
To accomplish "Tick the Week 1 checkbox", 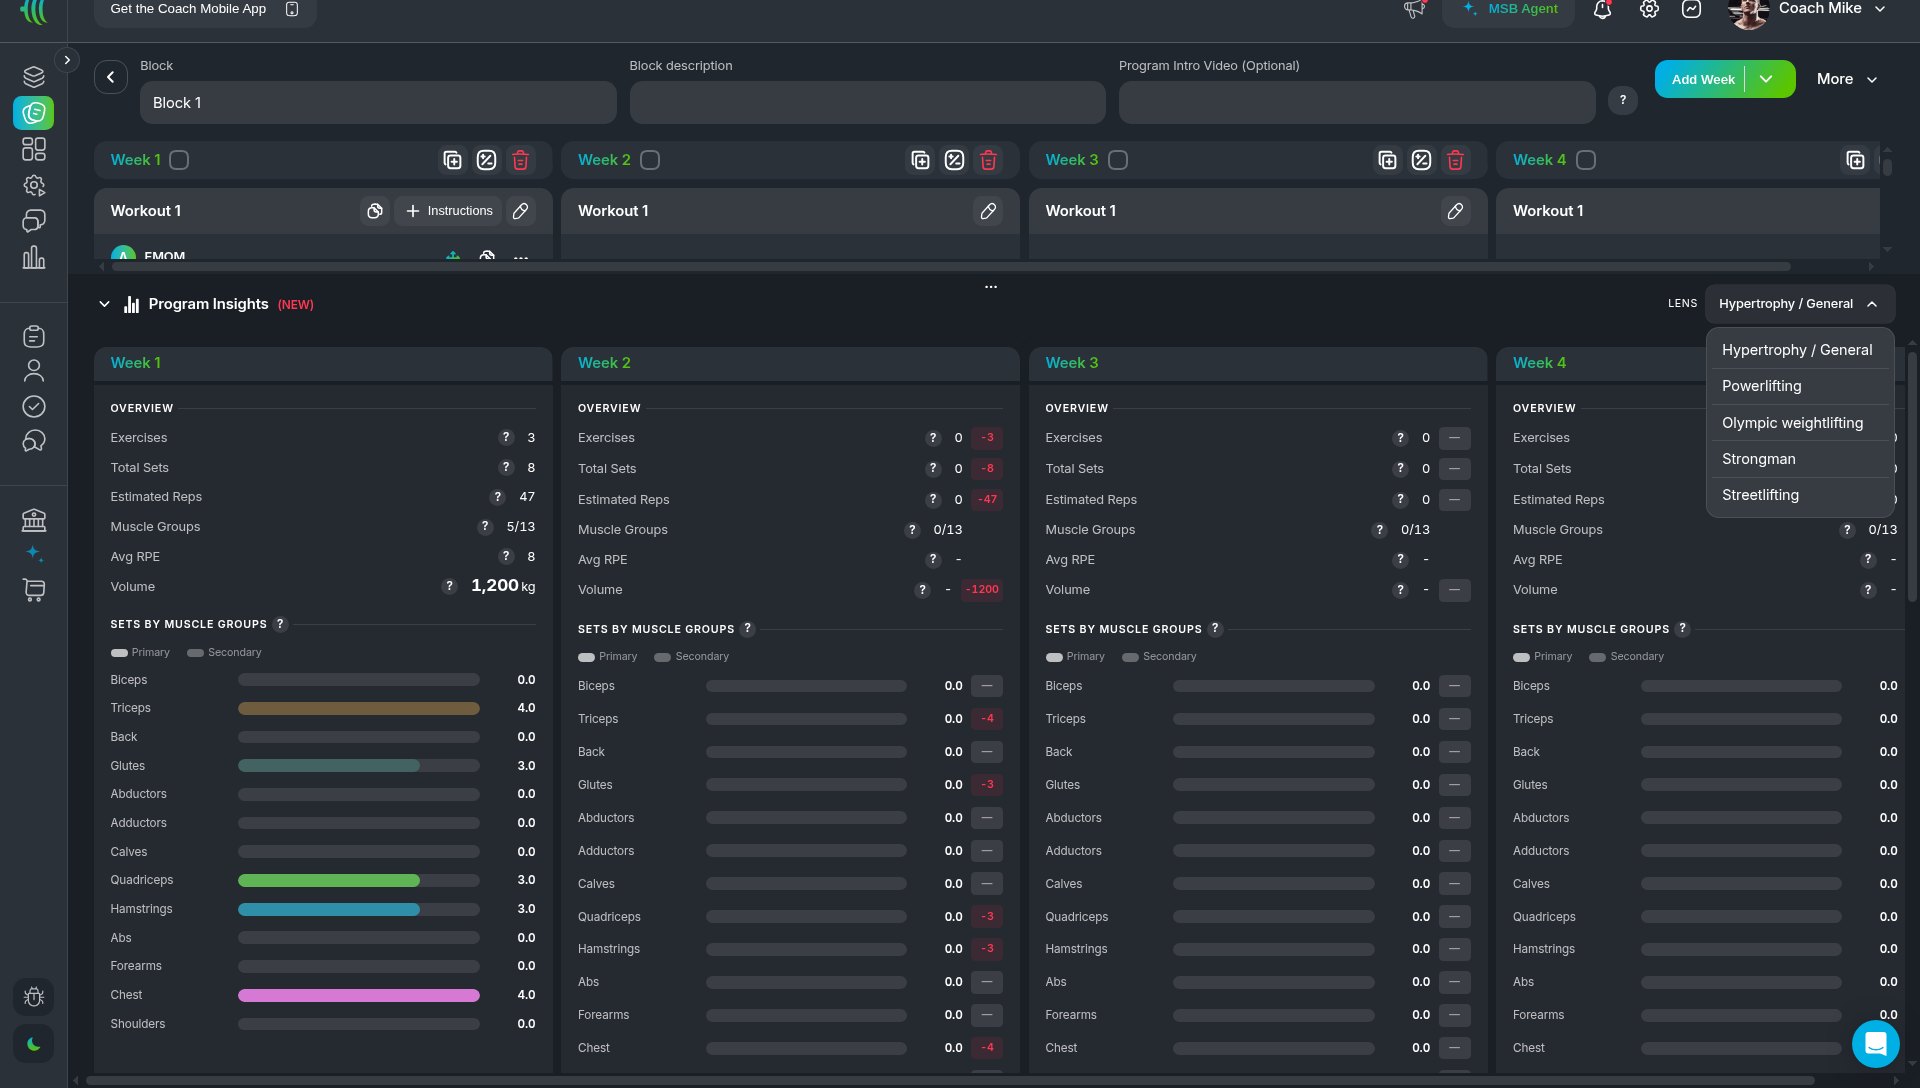I will coord(179,160).
